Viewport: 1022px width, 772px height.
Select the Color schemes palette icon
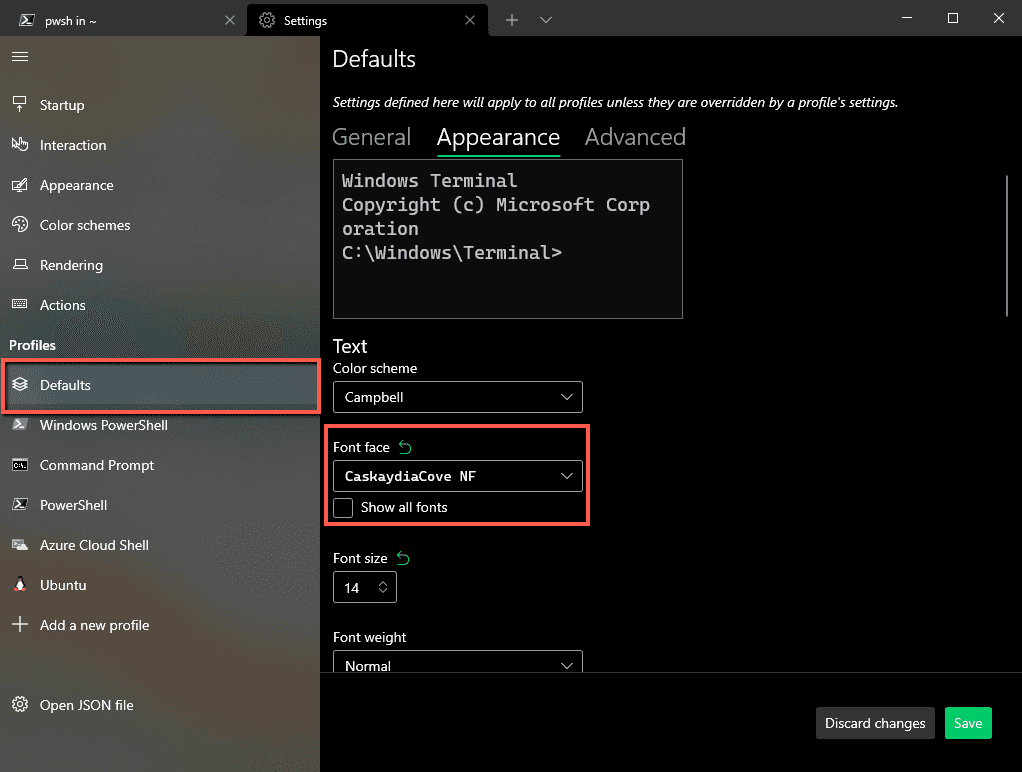tap(20, 225)
